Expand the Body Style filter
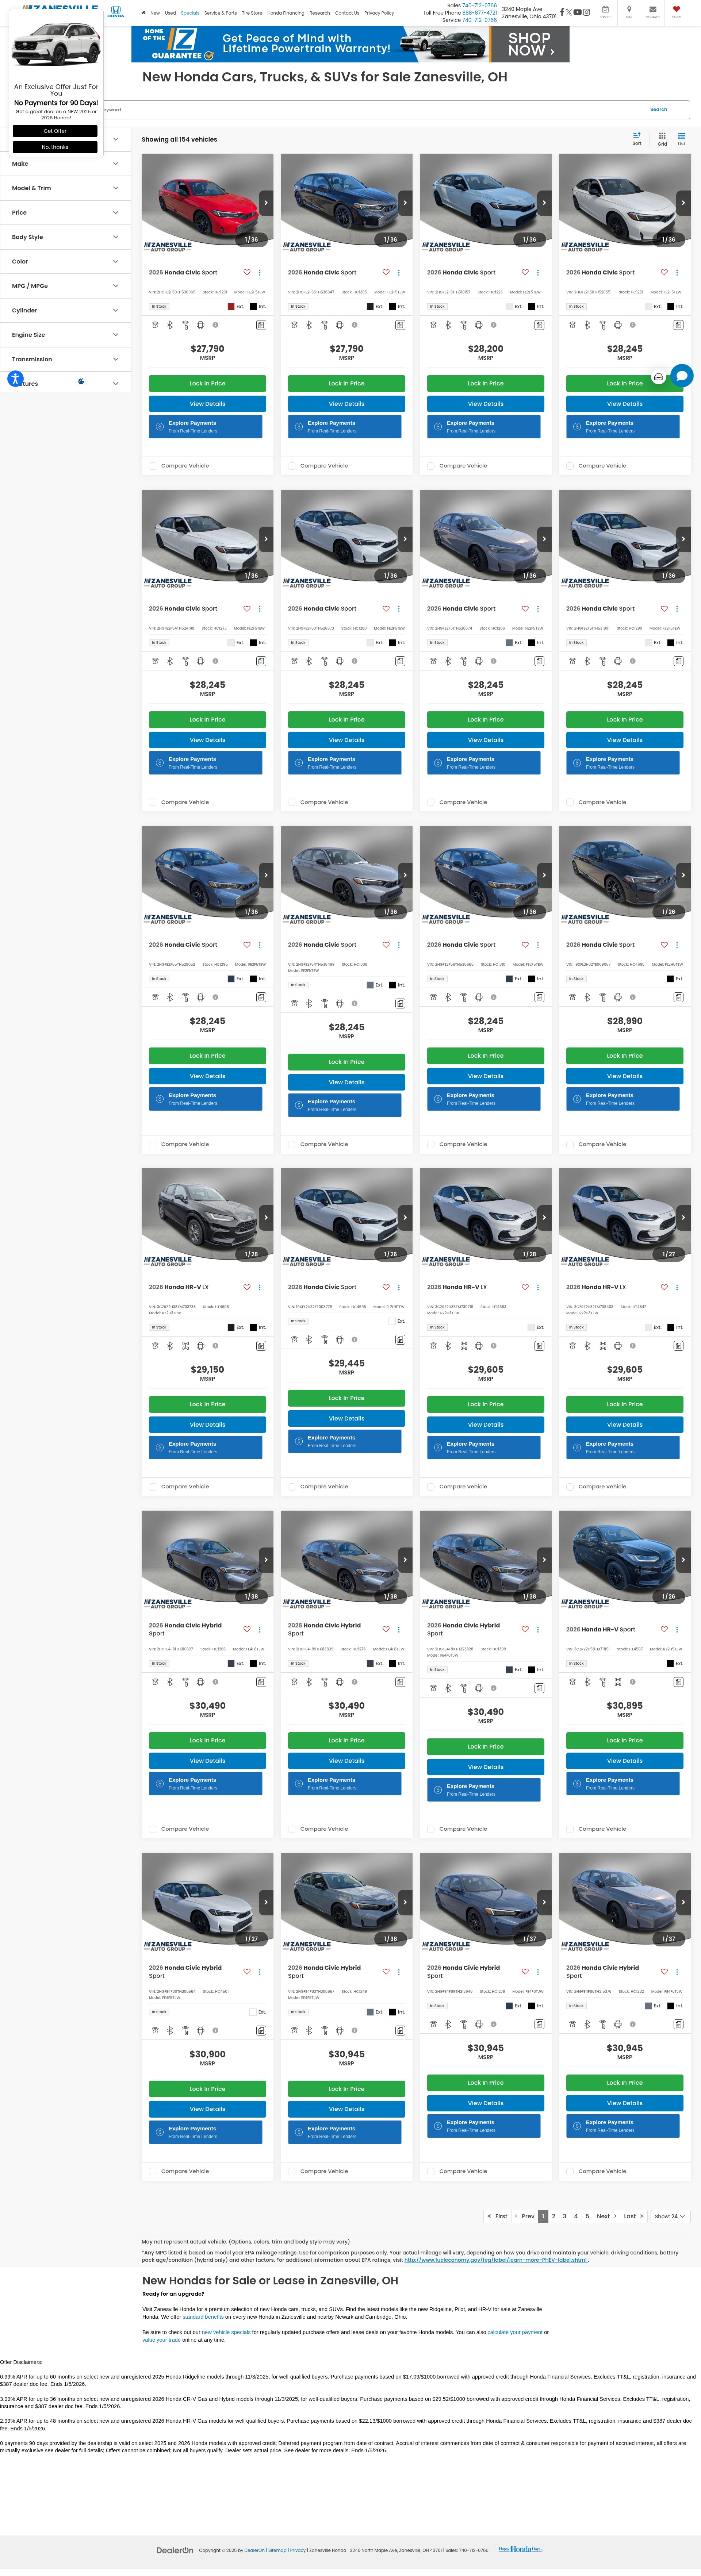 click(65, 237)
